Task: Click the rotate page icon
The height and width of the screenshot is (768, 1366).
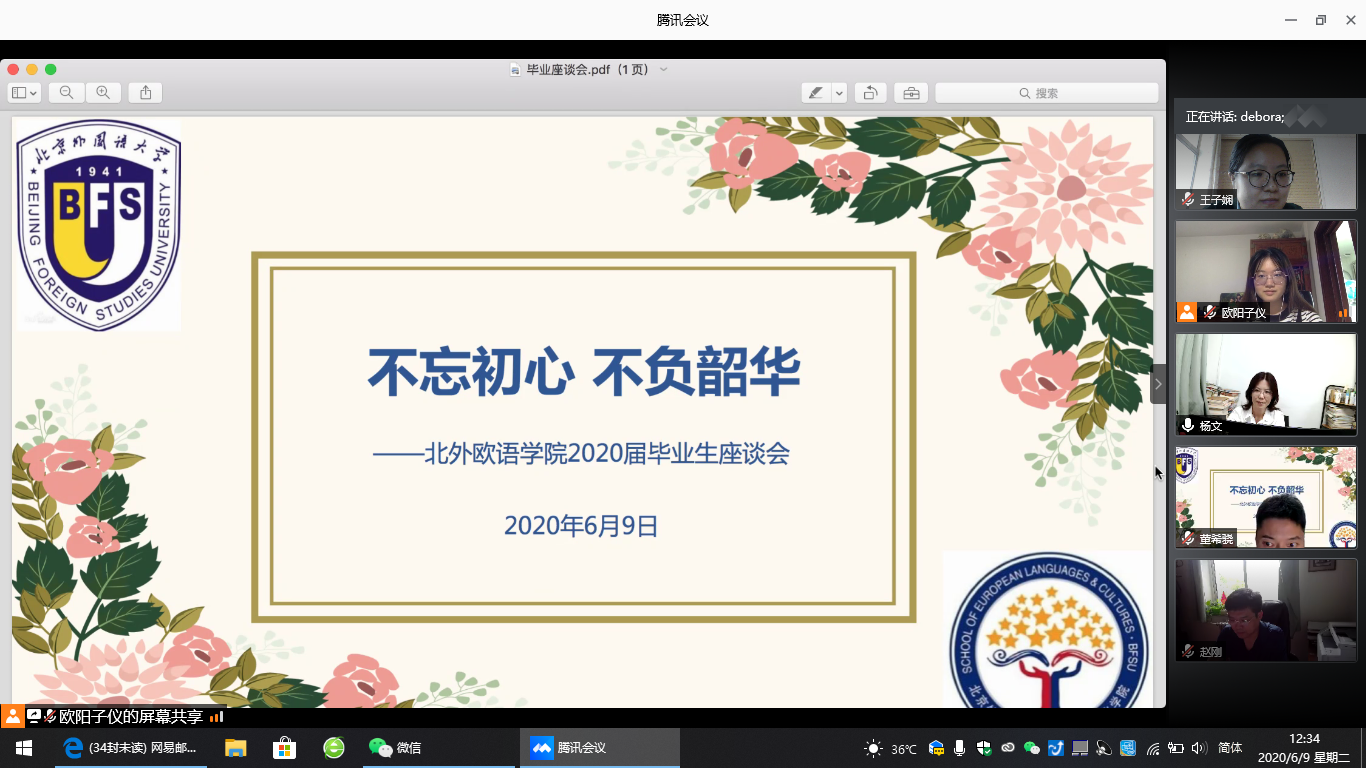Action: point(870,93)
